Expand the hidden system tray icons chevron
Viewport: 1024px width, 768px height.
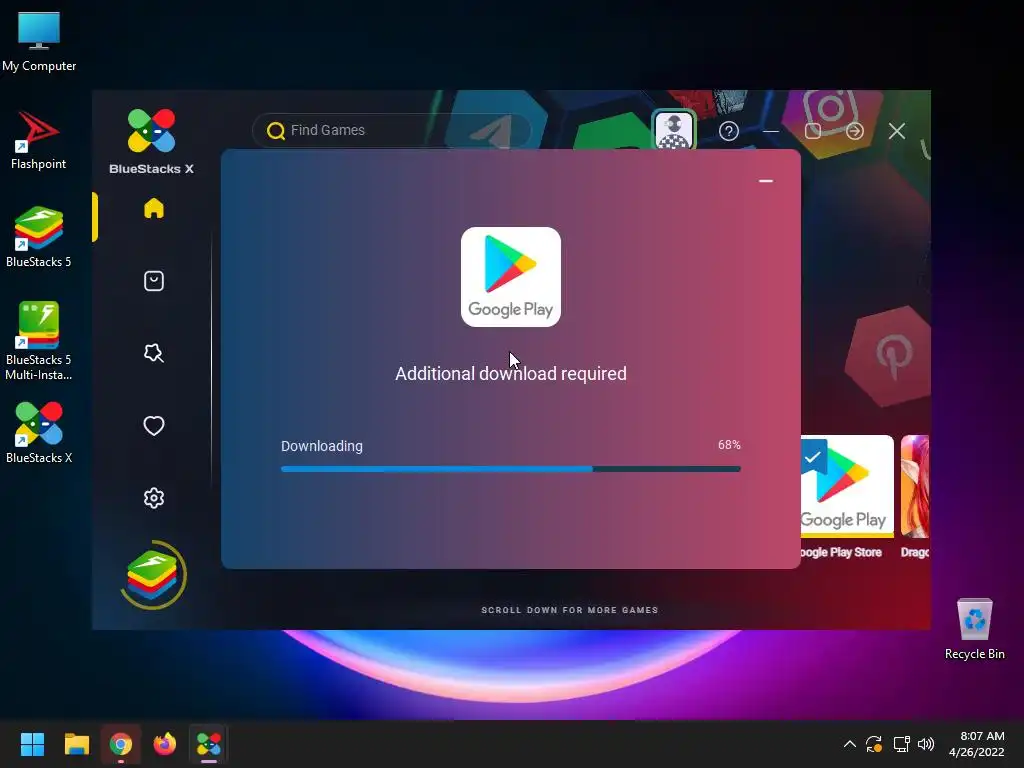(850, 744)
